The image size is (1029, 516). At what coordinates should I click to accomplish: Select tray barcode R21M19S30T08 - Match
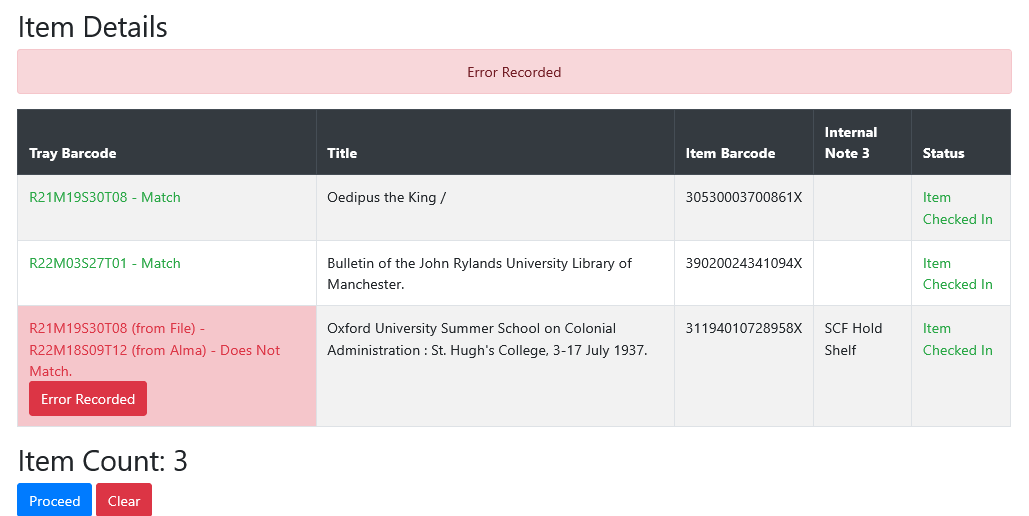click(105, 198)
